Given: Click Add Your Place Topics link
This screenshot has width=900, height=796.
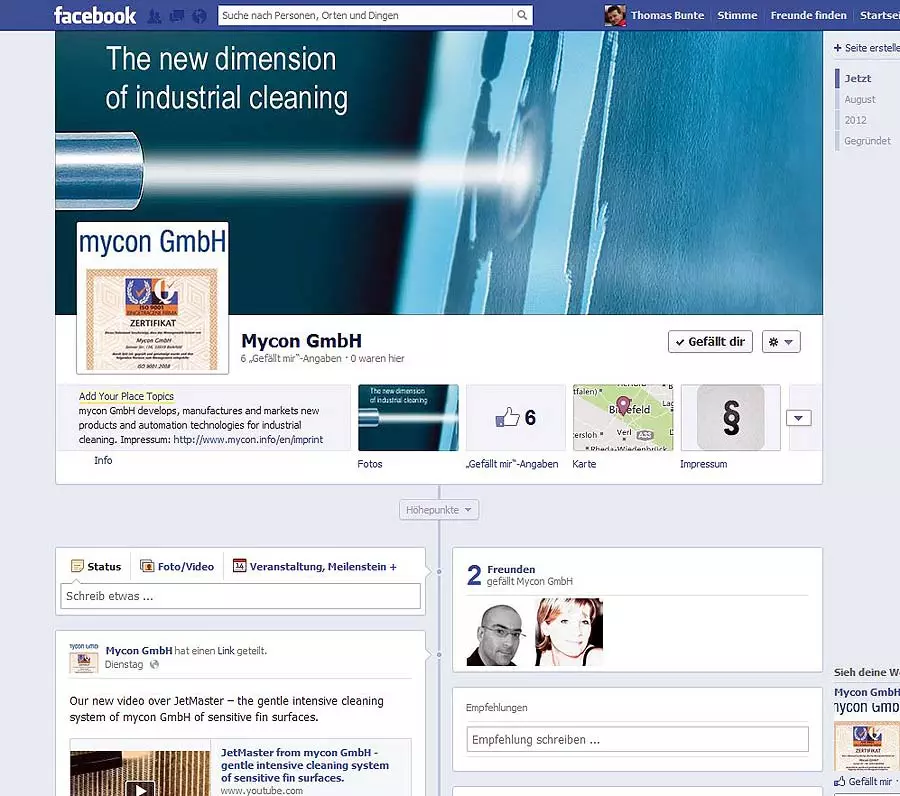Looking at the screenshot, I should (x=126, y=396).
